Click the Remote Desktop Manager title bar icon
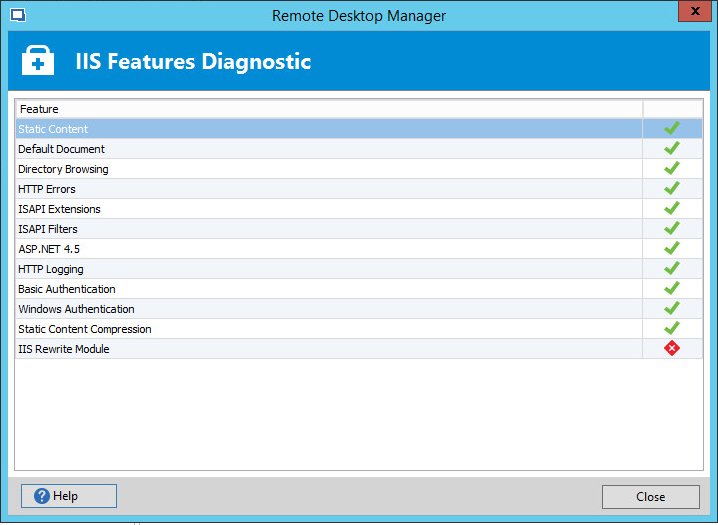The width and height of the screenshot is (718, 525). tap(18, 15)
